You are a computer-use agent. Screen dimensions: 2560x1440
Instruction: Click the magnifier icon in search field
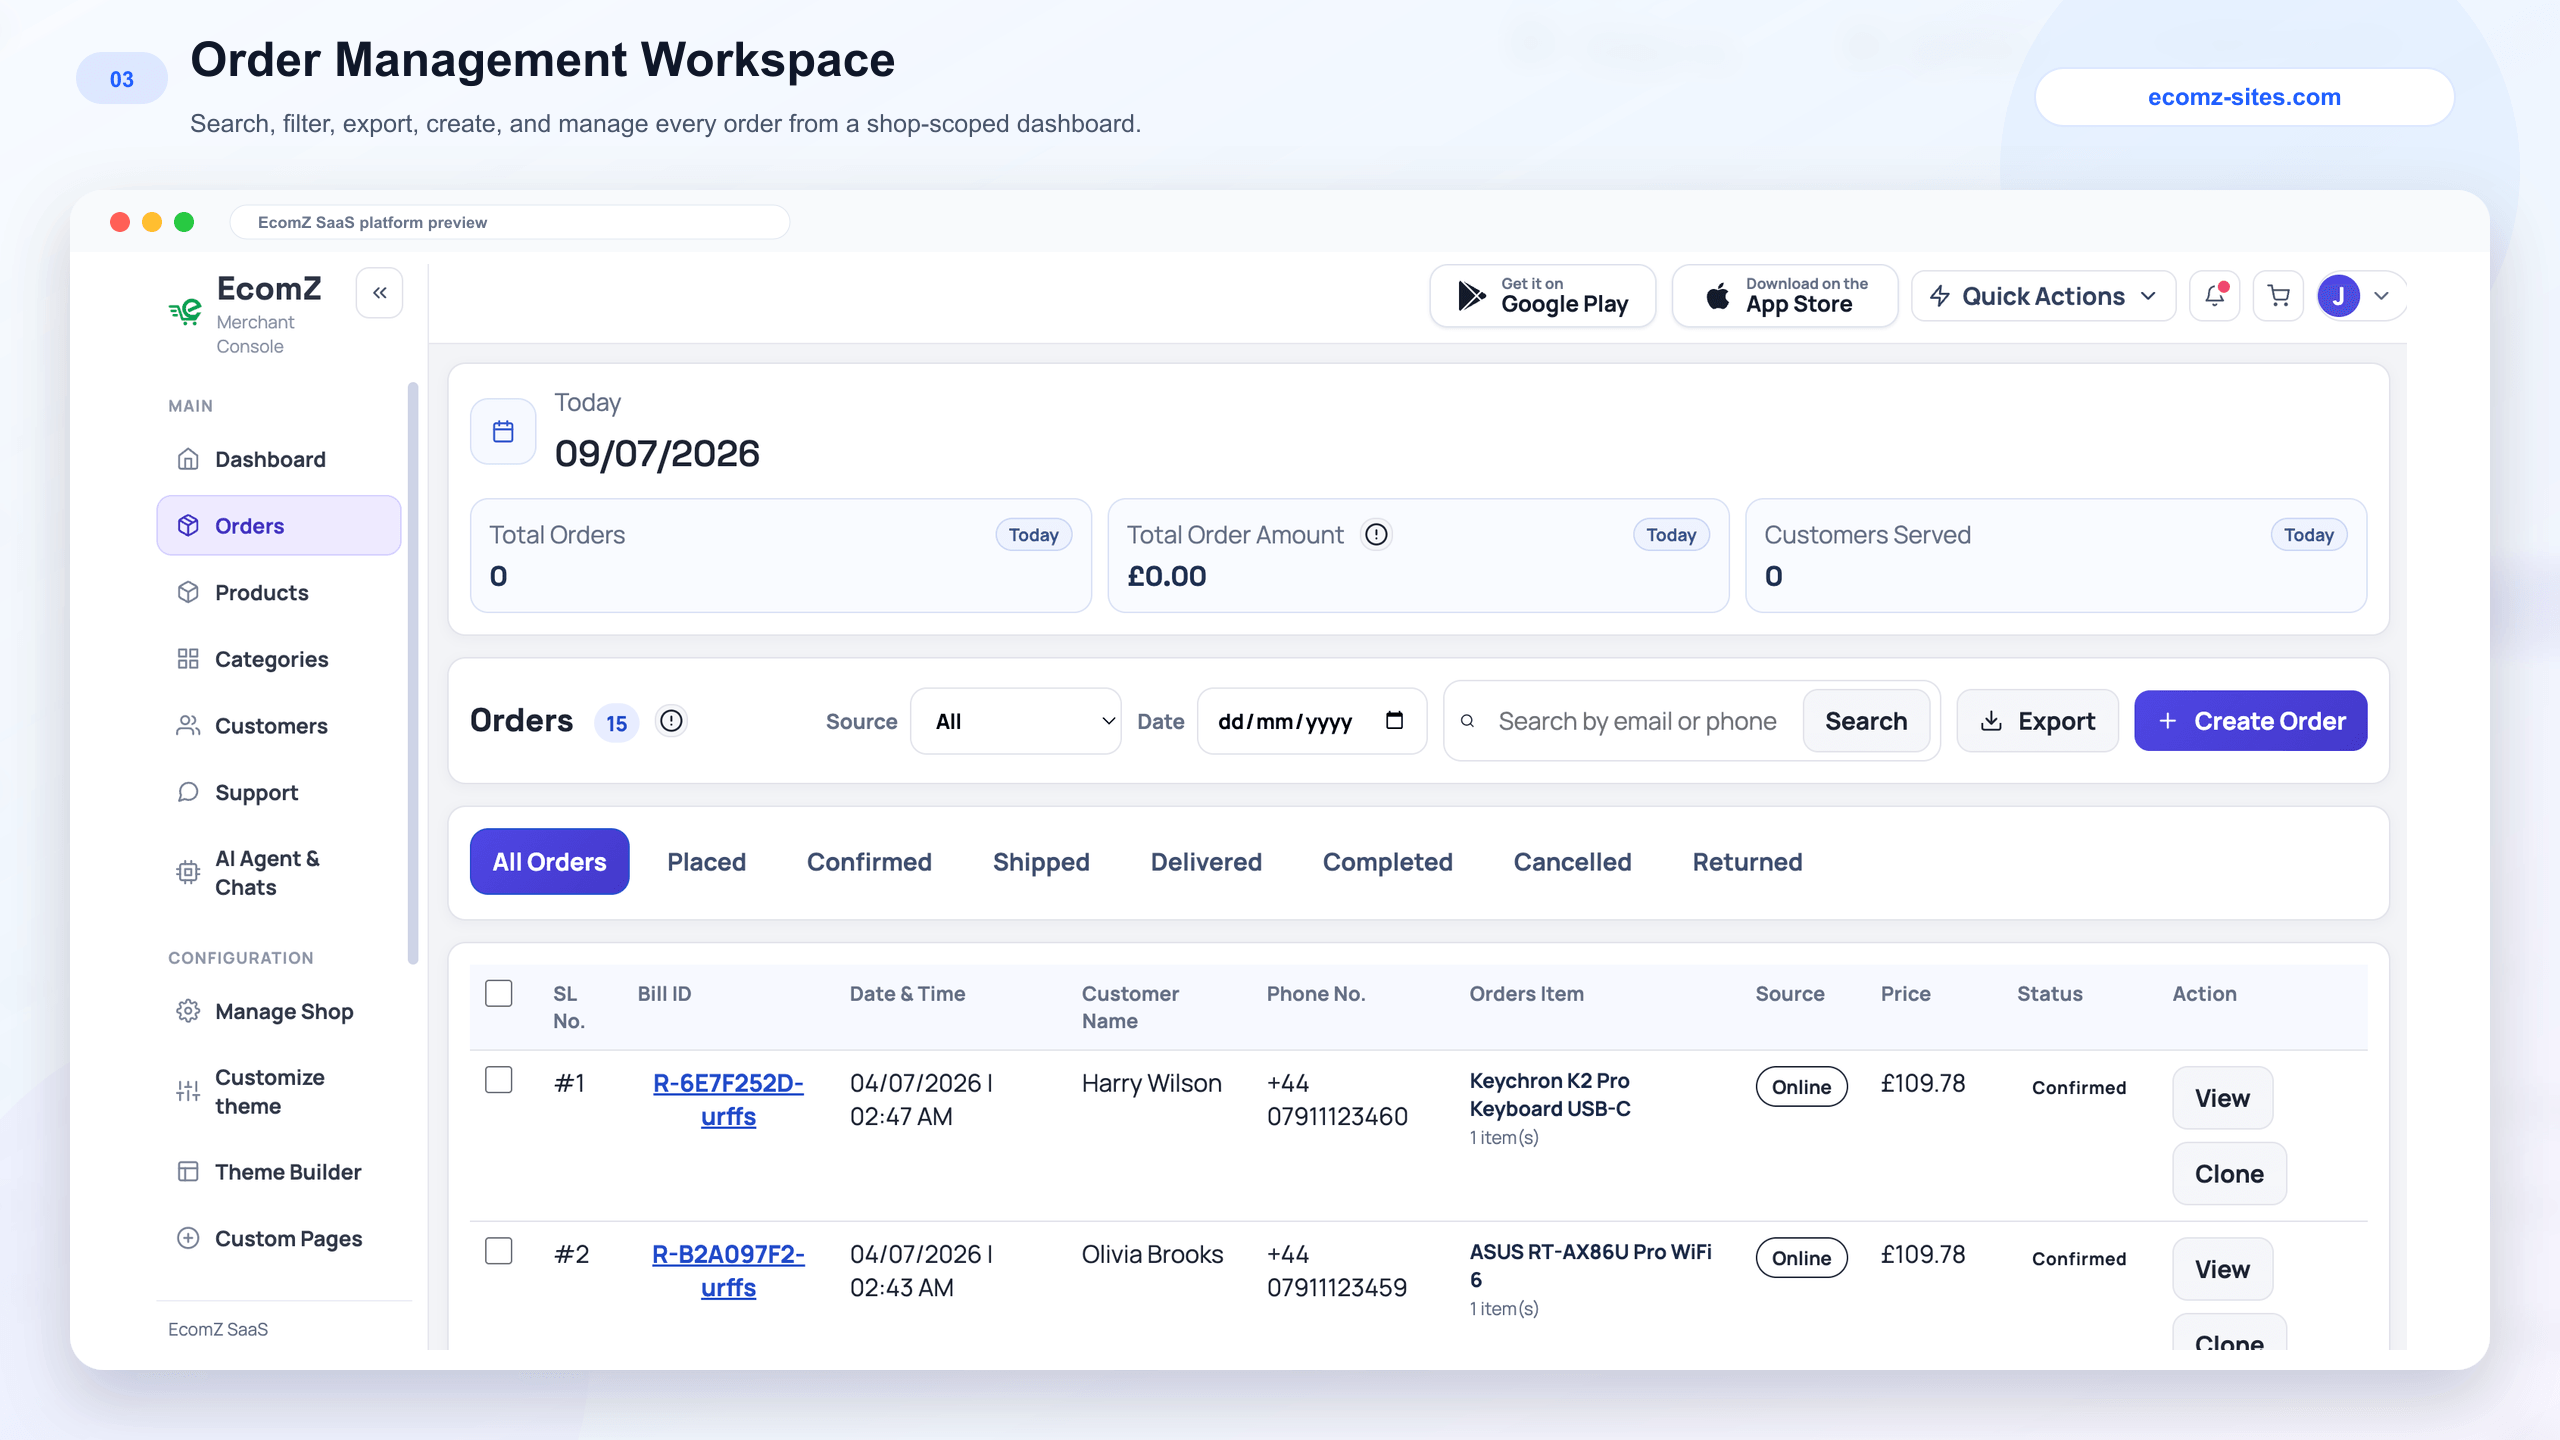(x=1467, y=721)
